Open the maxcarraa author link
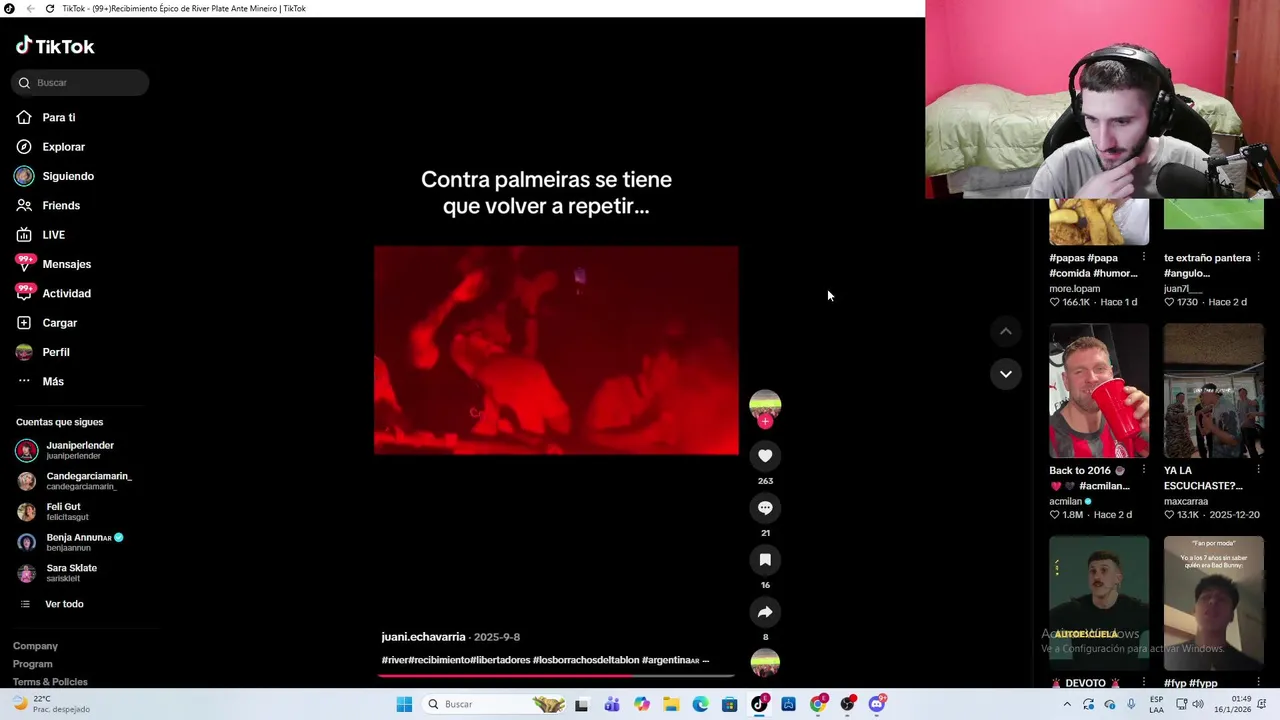This screenshot has width=1280, height=720. (1186, 502)
